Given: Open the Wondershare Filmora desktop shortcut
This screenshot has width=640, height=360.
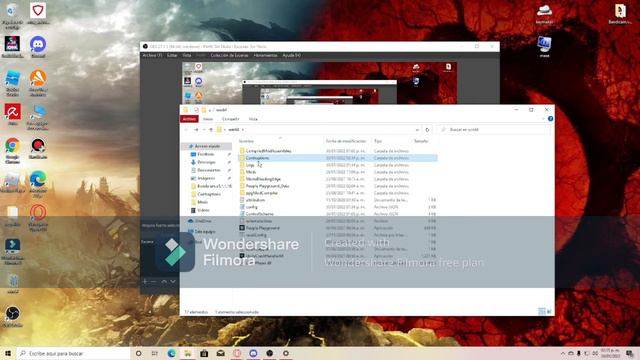Looking at the screenshot, I should 12,251.
